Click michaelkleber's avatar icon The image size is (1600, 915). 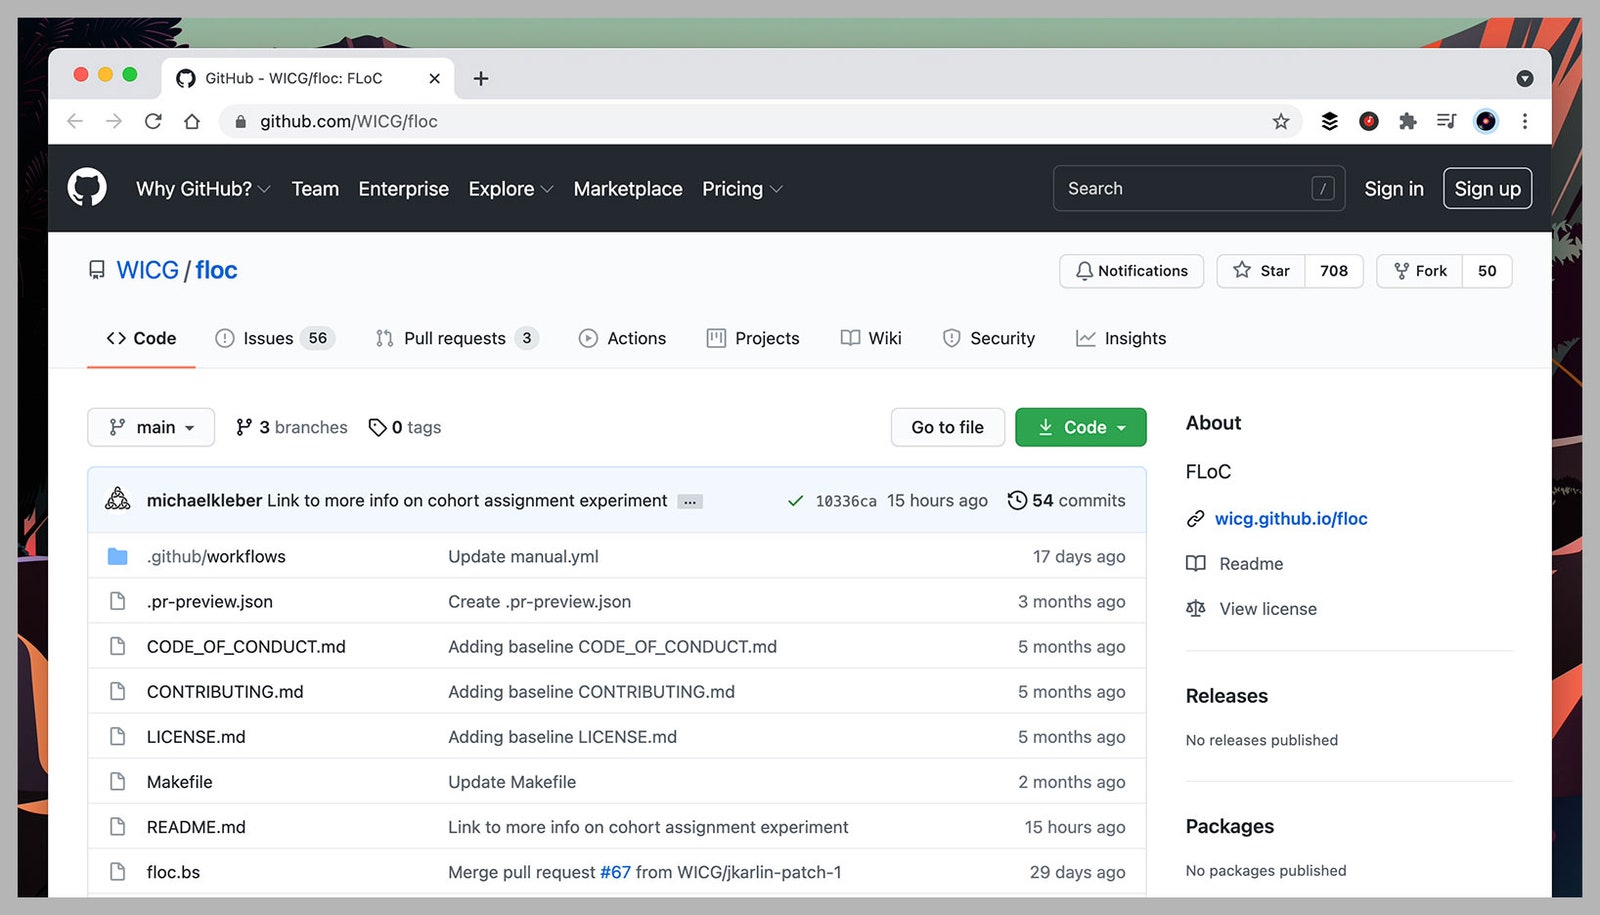pyautogui.click(x=118, y=499)
